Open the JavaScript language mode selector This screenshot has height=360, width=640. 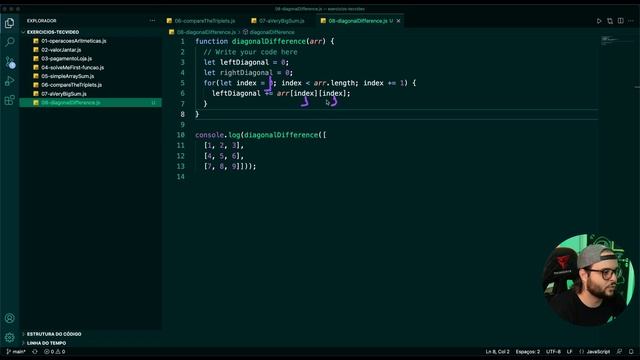point(598,351)
